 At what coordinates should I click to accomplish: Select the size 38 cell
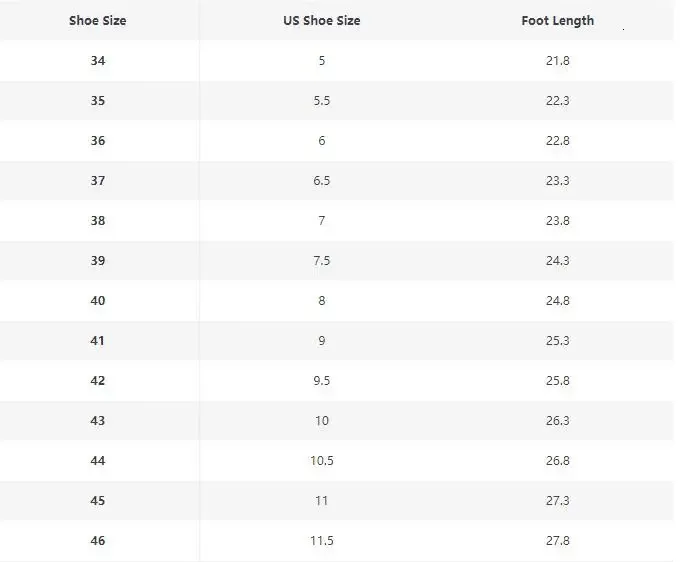click(98, 221)
